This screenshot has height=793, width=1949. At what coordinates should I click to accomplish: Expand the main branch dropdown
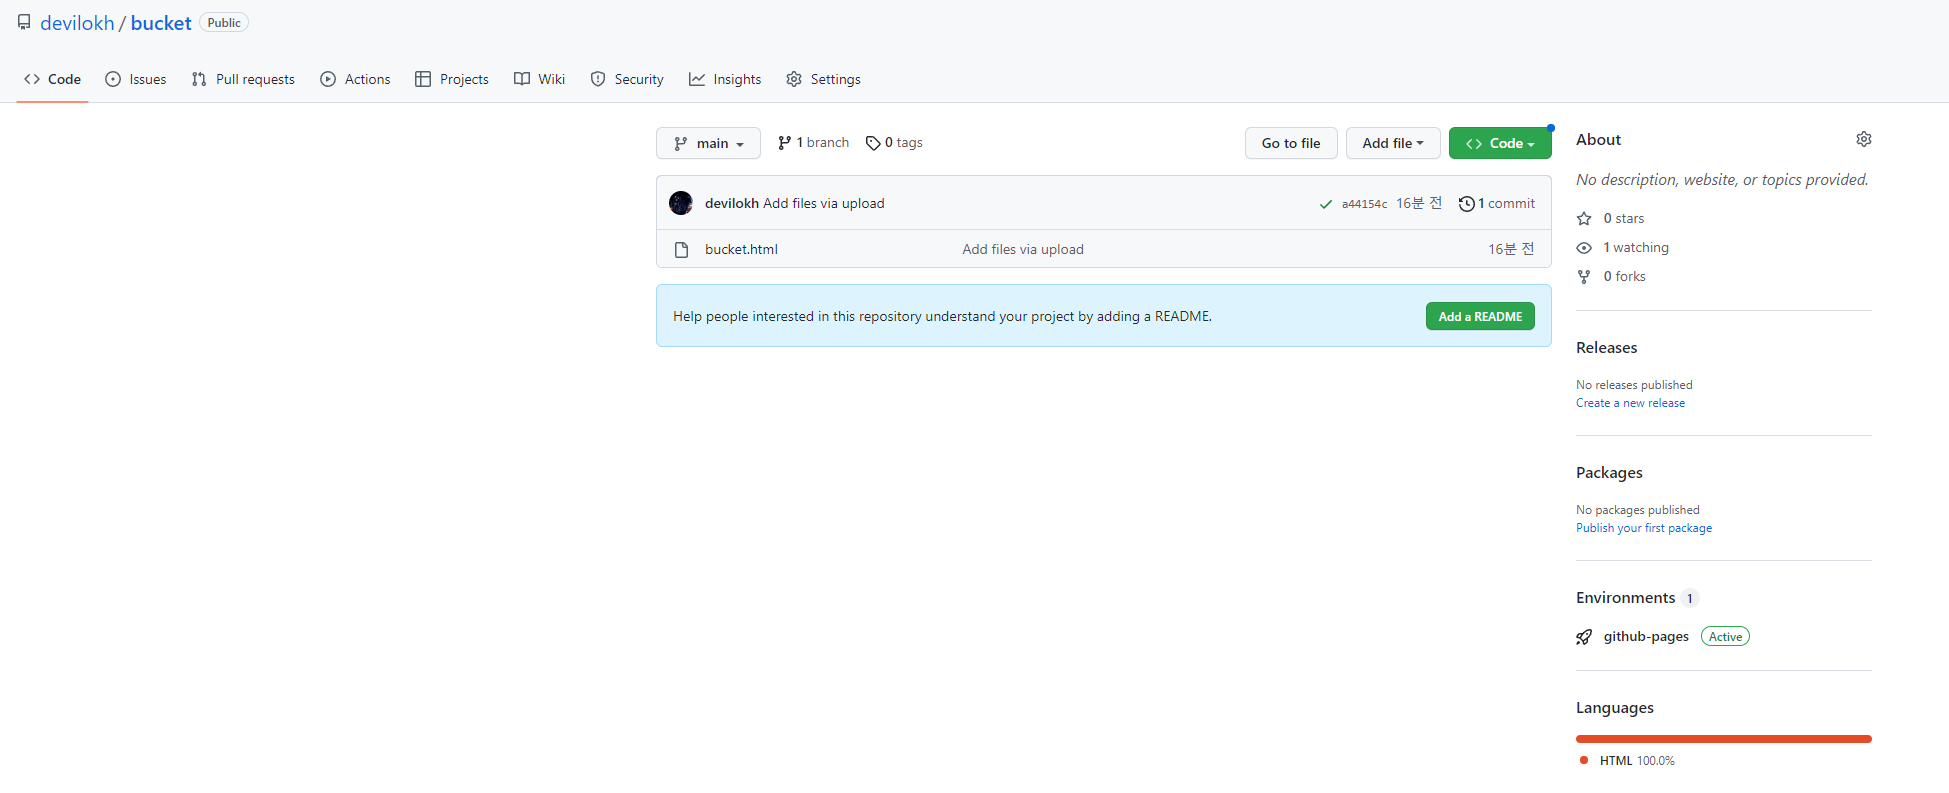point(708,143)
